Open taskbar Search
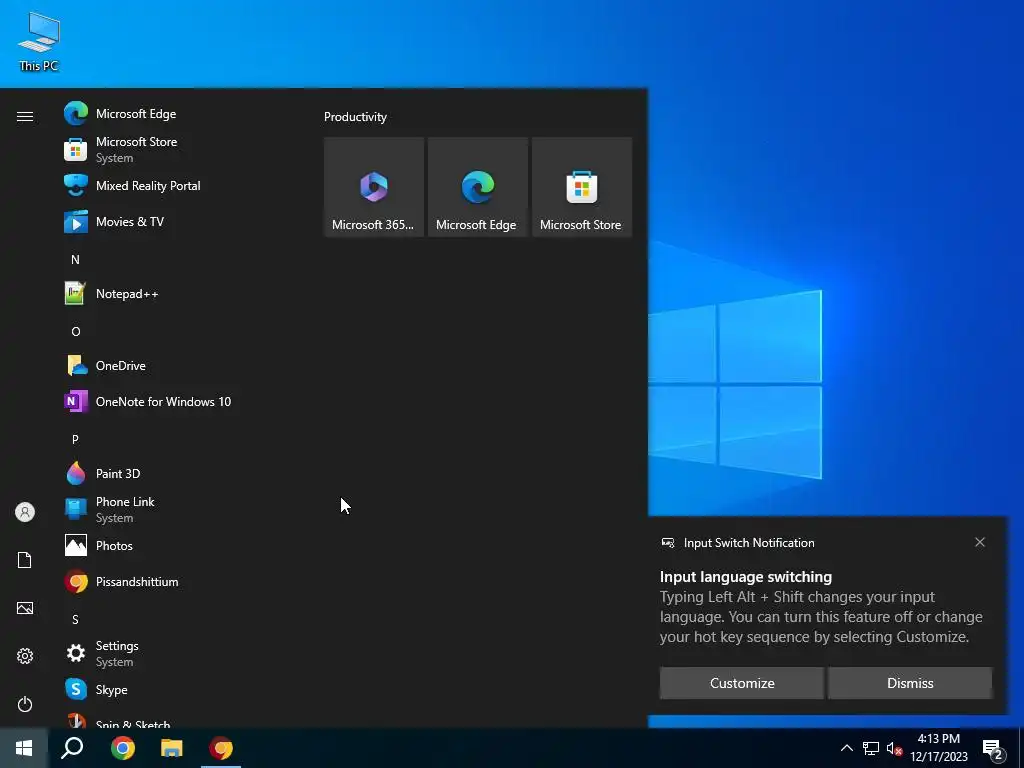This screenshot has width=1024, height=768. click(72, 748)
